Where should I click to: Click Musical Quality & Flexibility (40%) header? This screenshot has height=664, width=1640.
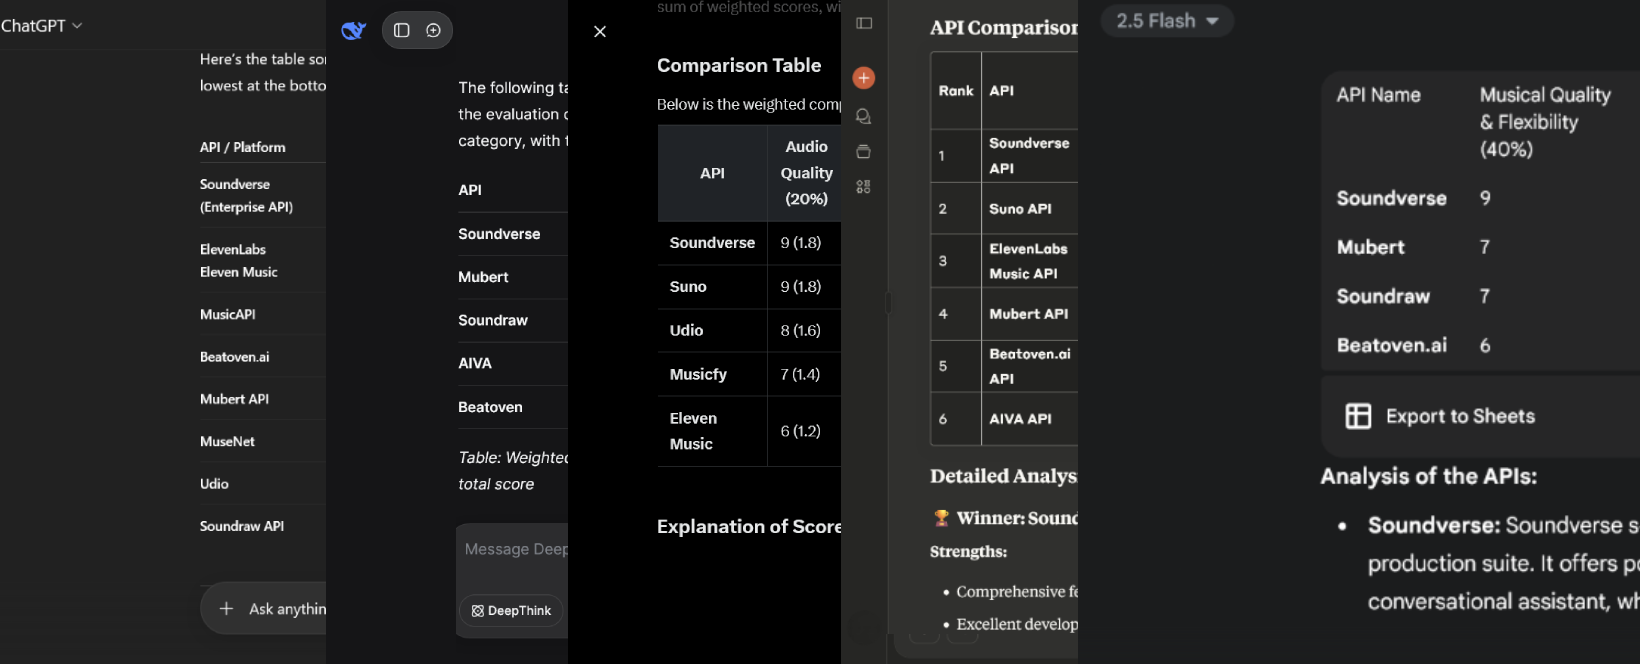tap(1545, 122)
